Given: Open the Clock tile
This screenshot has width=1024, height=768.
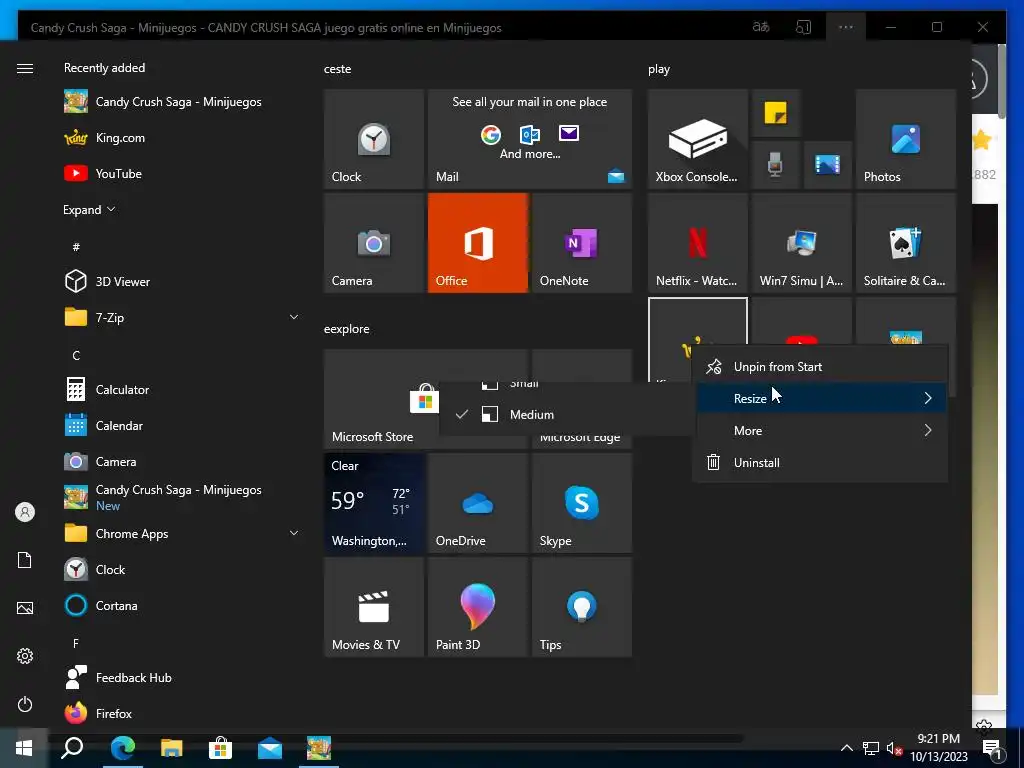Looking at the screenshot, I should (x=374, y=139).
